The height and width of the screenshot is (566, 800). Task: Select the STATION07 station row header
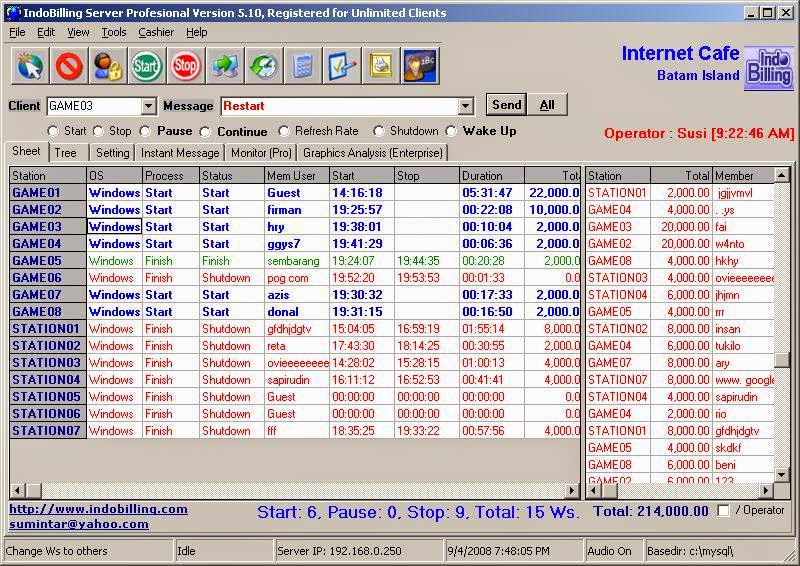coord(48,431)
